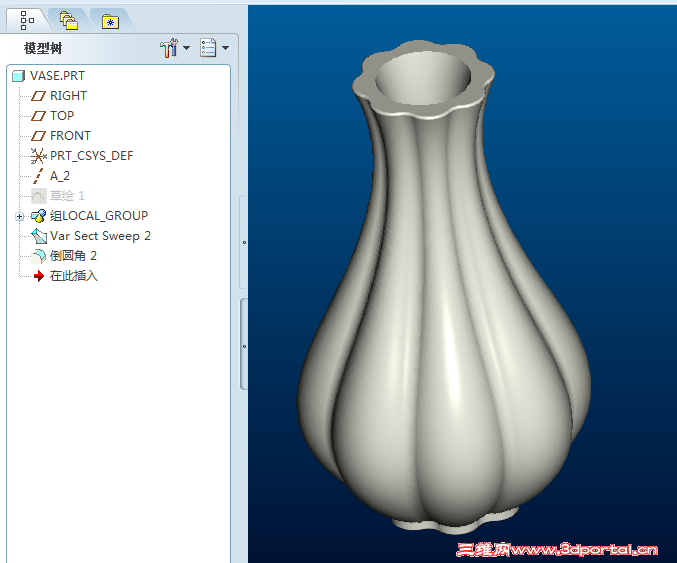The image size is (677, 563).
Task: Click the RIGHT plane icon
Action: (x=38, y=96)
